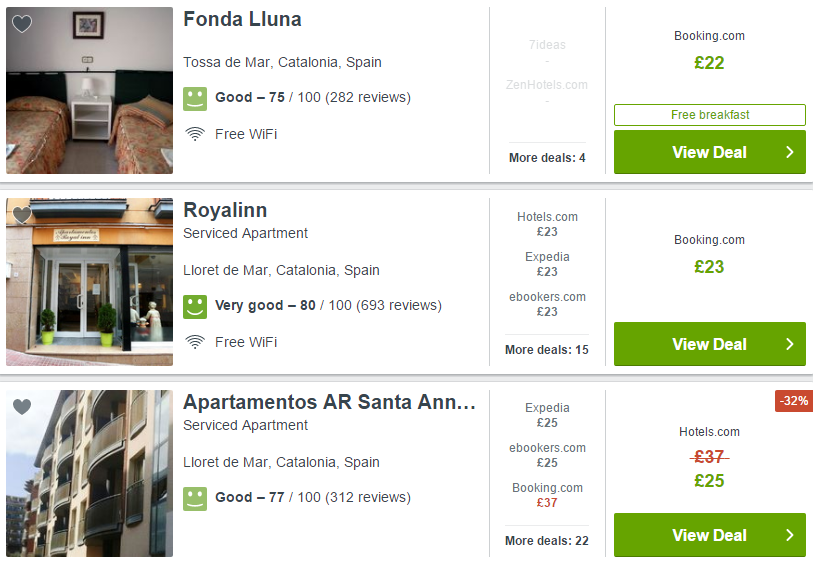Click Fonda Lluna green smiley rating icon
813x562 pixels.
click(195, 99)
